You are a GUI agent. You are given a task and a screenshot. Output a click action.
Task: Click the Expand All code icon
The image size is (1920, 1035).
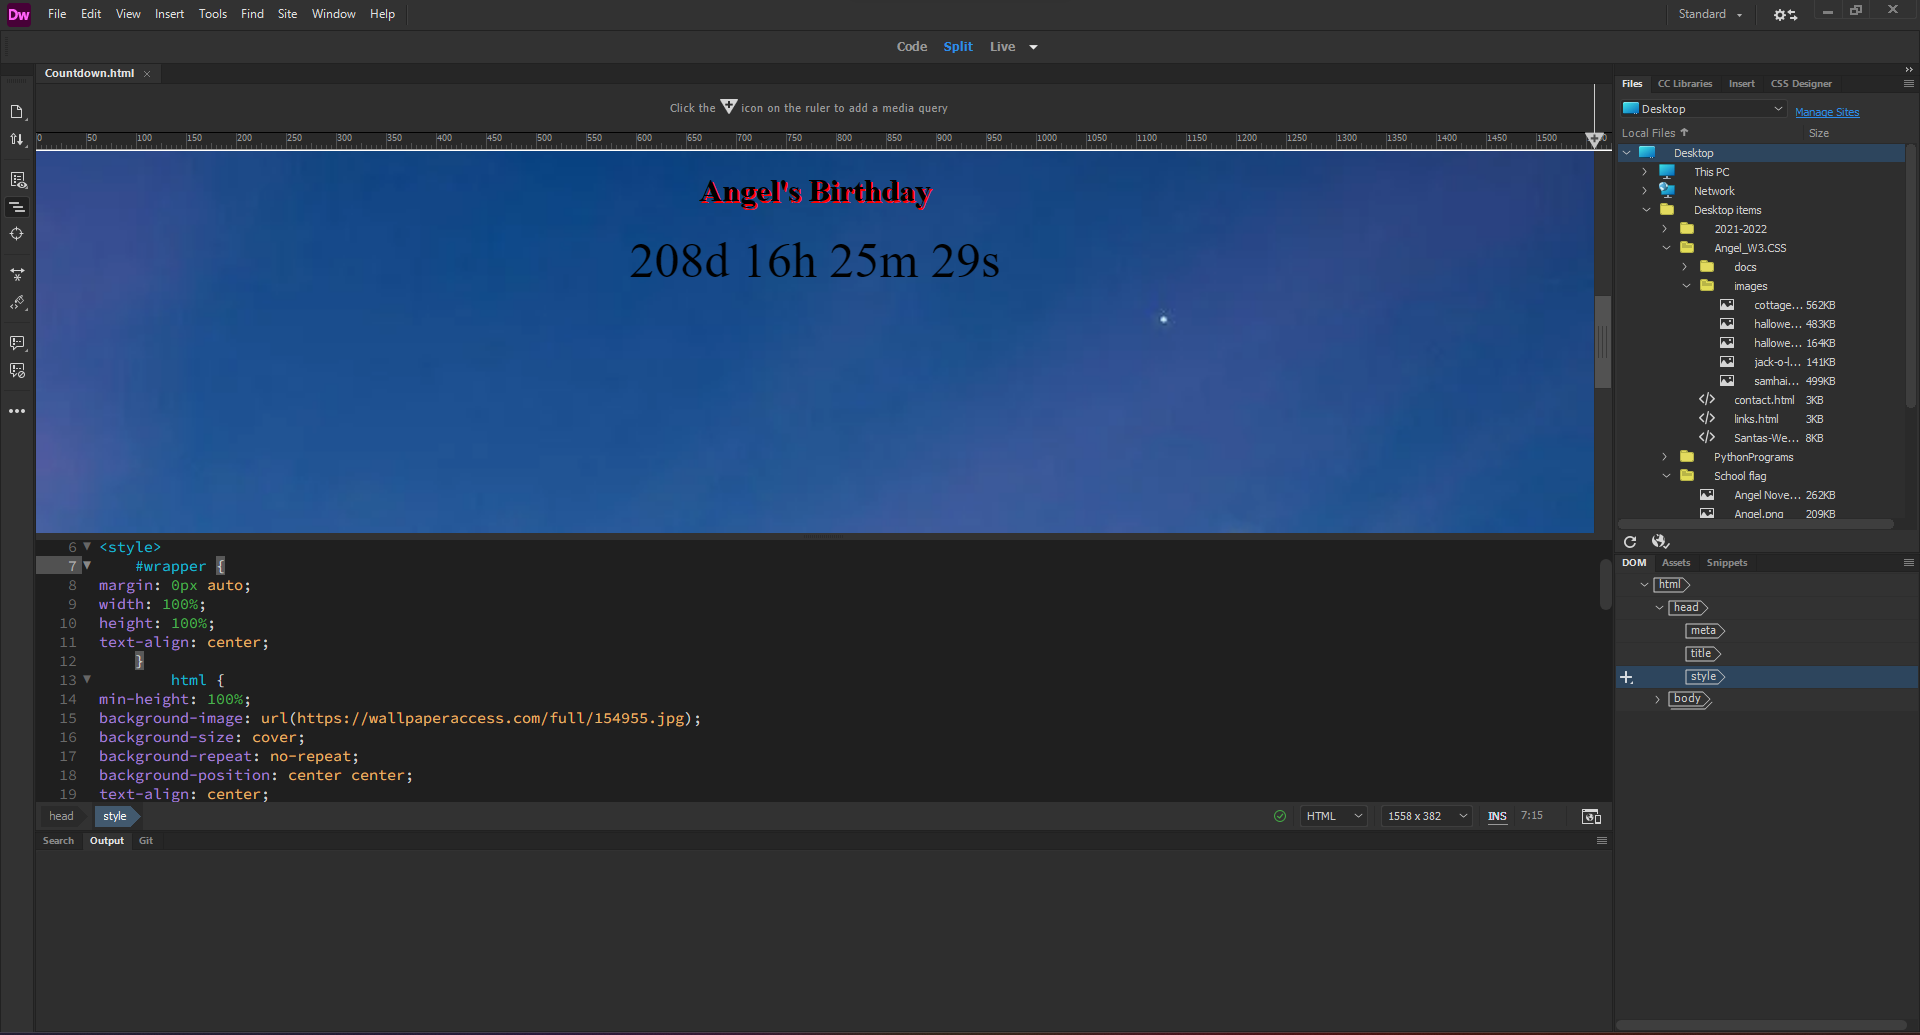pos(17,274)
